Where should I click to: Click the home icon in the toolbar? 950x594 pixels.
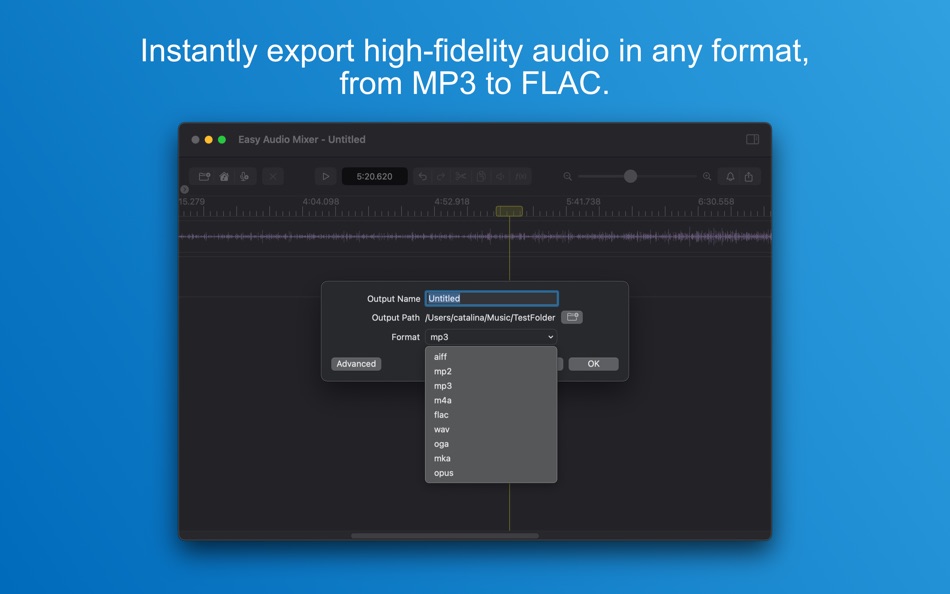click(x=224, y=176)
